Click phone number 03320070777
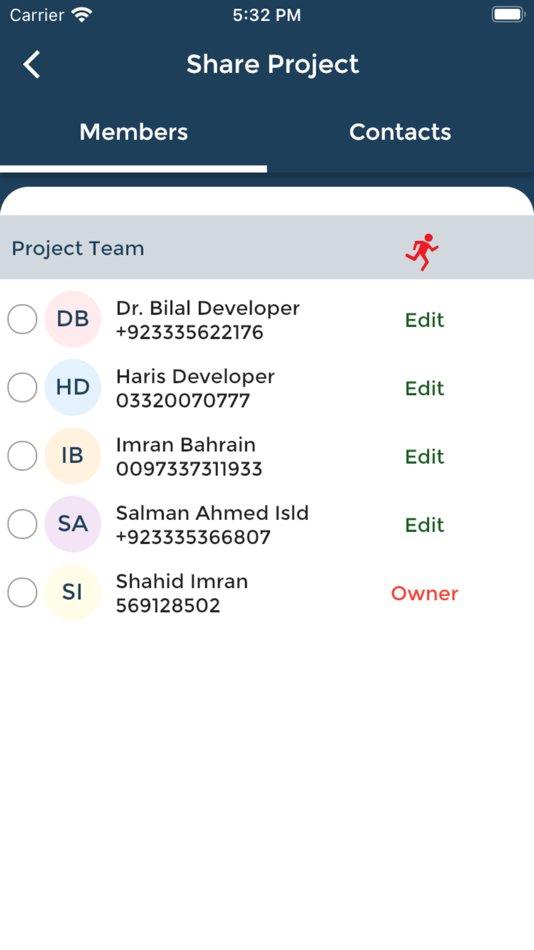The image size is (534, 950). tap(183, 401)
